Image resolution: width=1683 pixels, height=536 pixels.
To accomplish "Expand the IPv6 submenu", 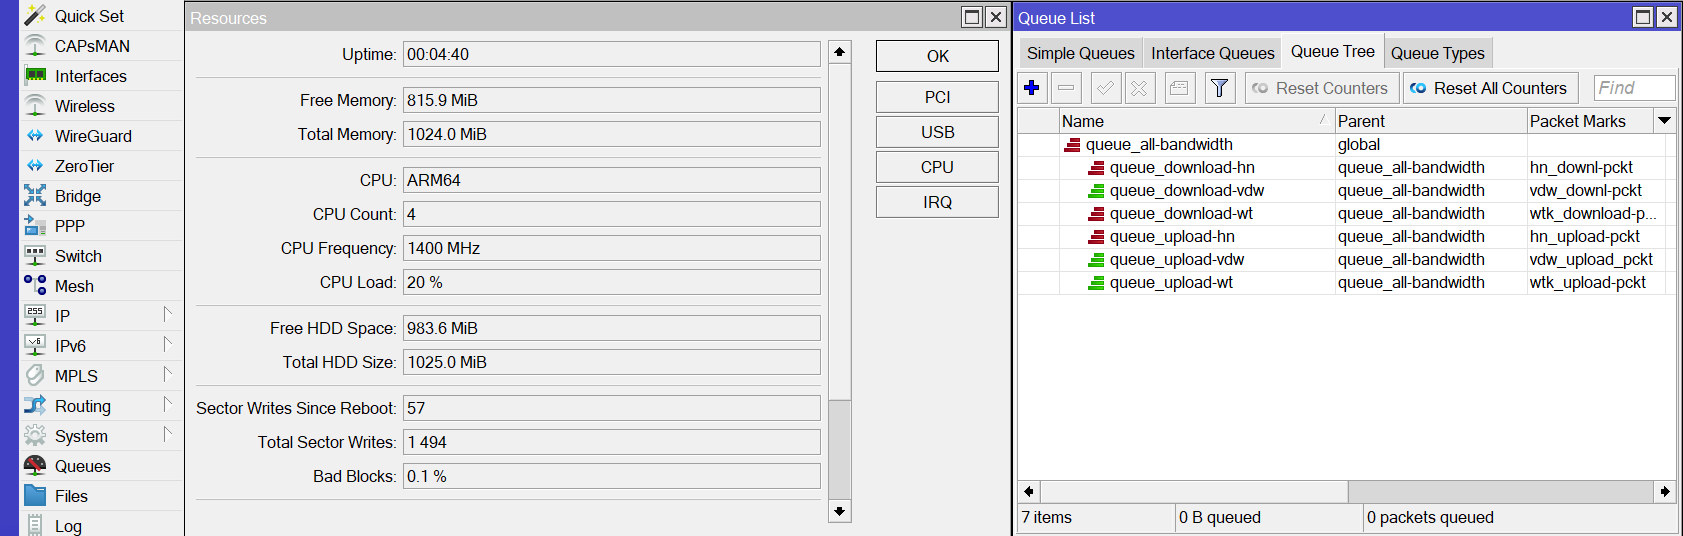I will pyautogui.click(x=167, y=345).
